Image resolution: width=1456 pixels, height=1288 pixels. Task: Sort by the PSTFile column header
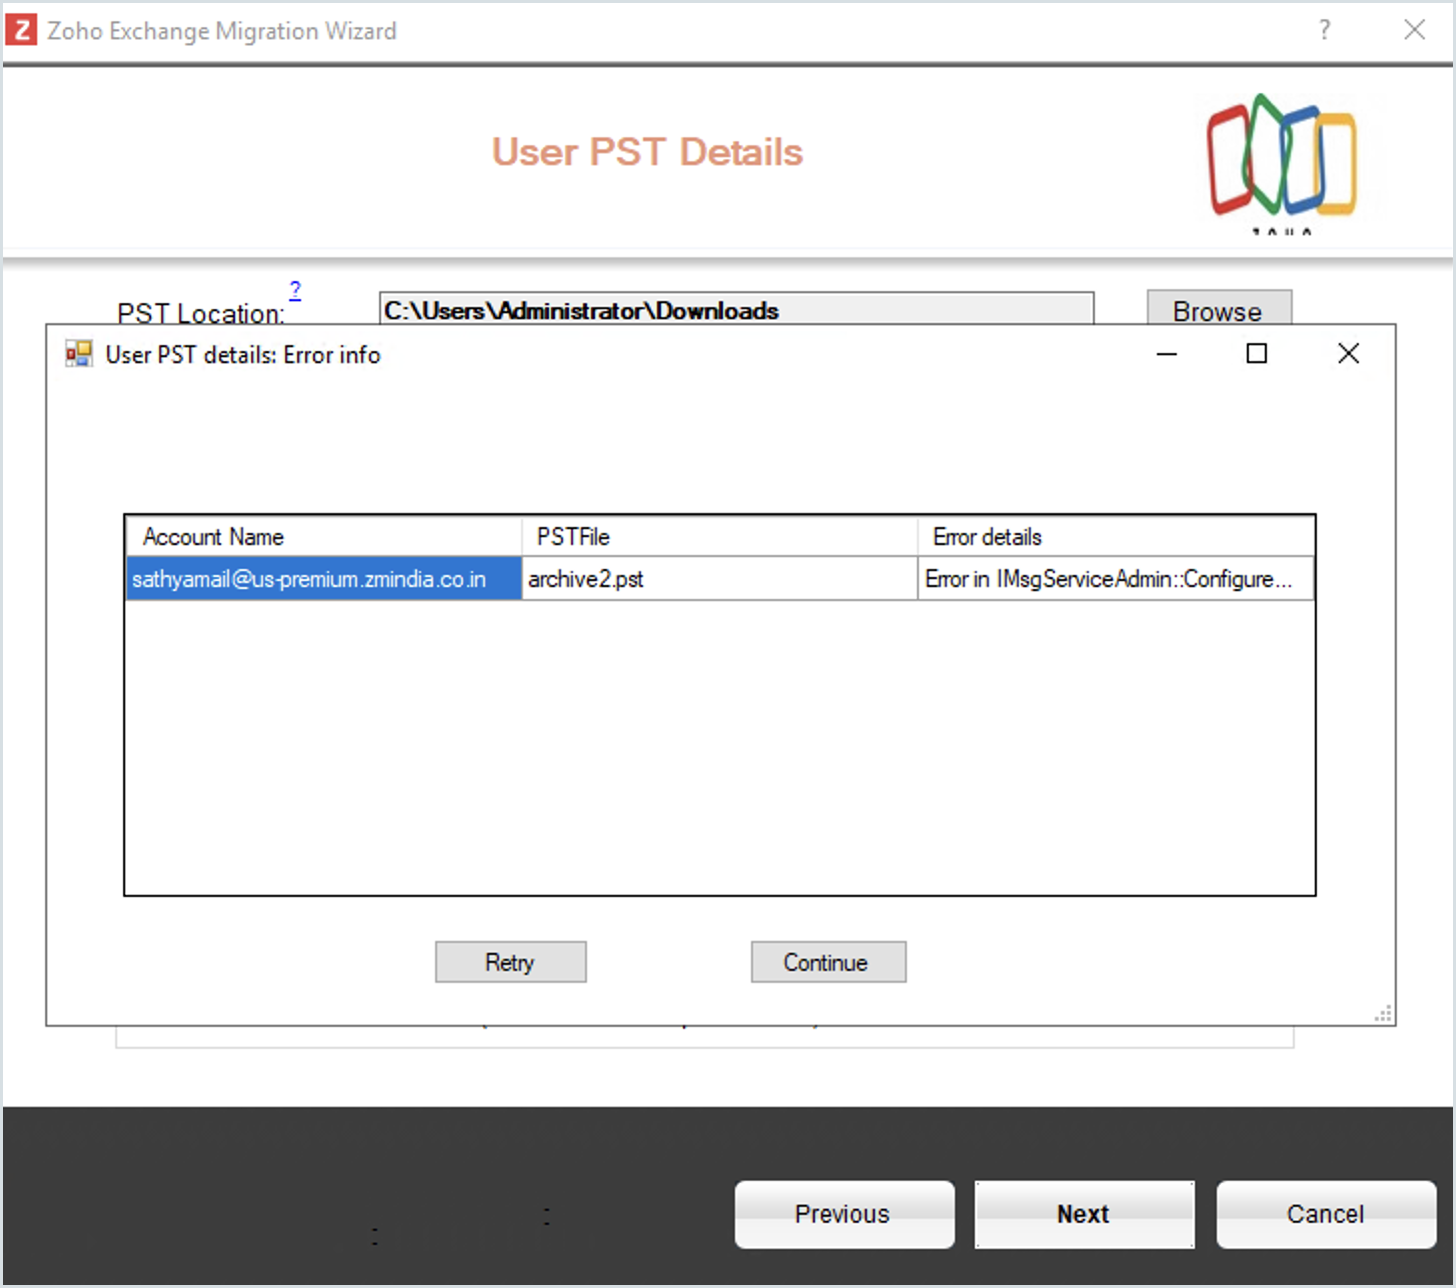pyautogui.click(x=720, y=537)
